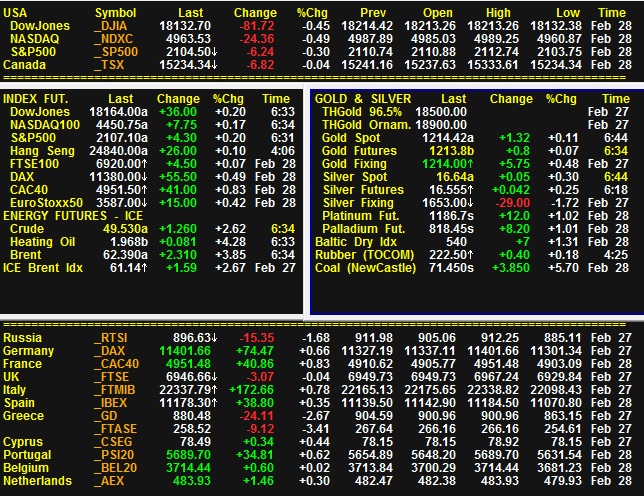Click the Silver Spot label
This screenshot has height=496, width=644.
[x=355, y=177]
